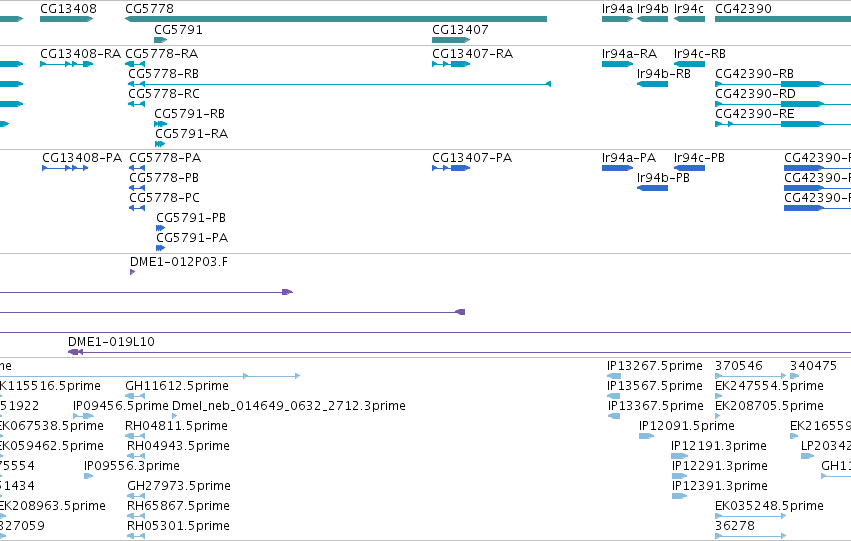Select the IP12191.3prime EST

click(x=679, y=456)
